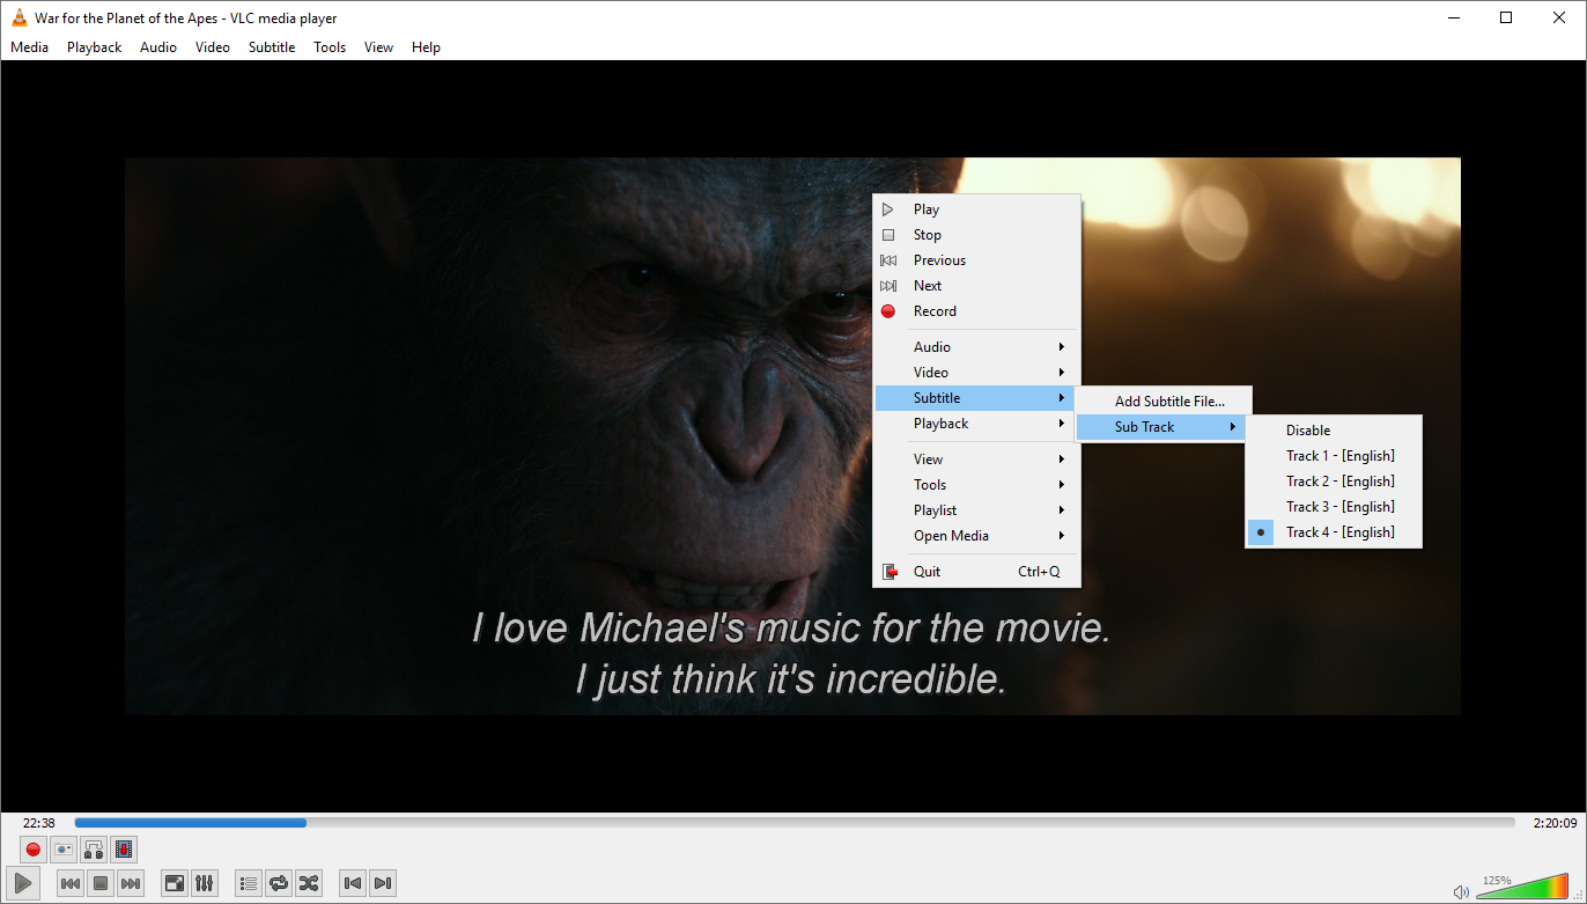Image resolution: width=1587 pixels, height=904 pixels.
Task: Click the single-arrow skip back button beside shuffle
Action: click(x=352, y=883)
